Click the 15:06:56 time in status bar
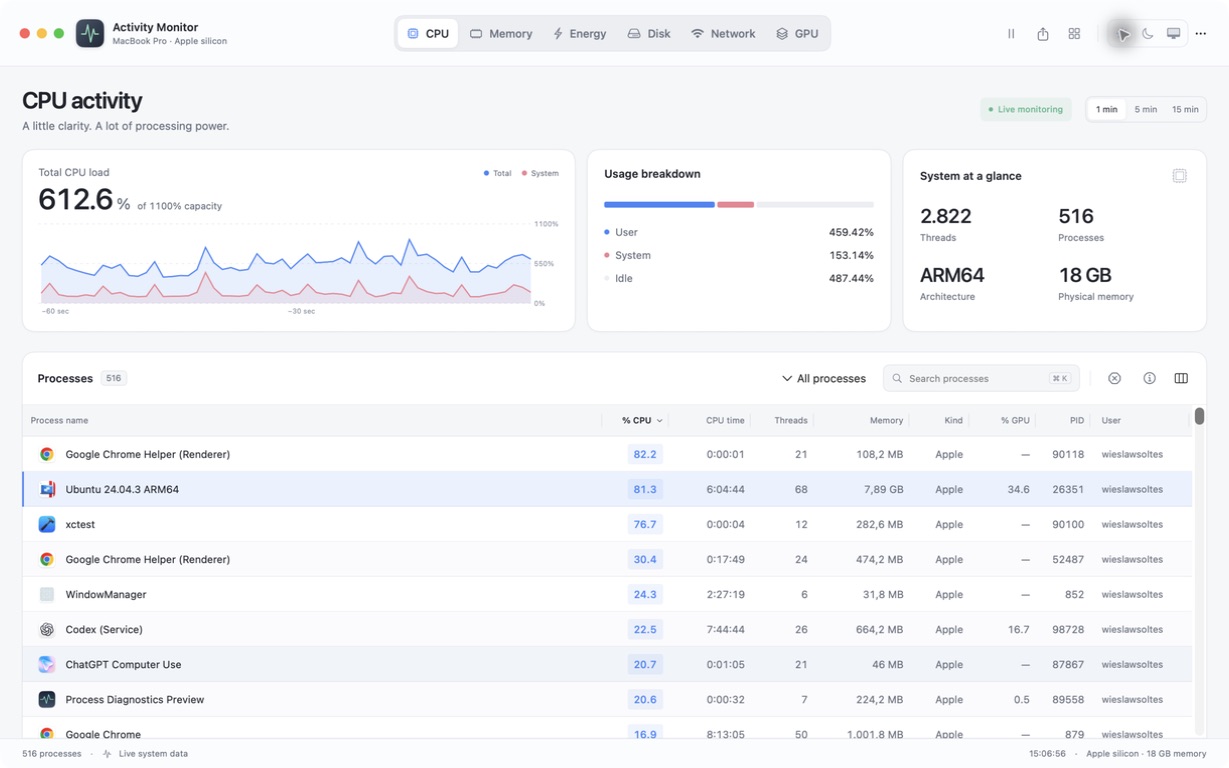The height and width of the screenshot is (768, 1229). [1047, 754]
